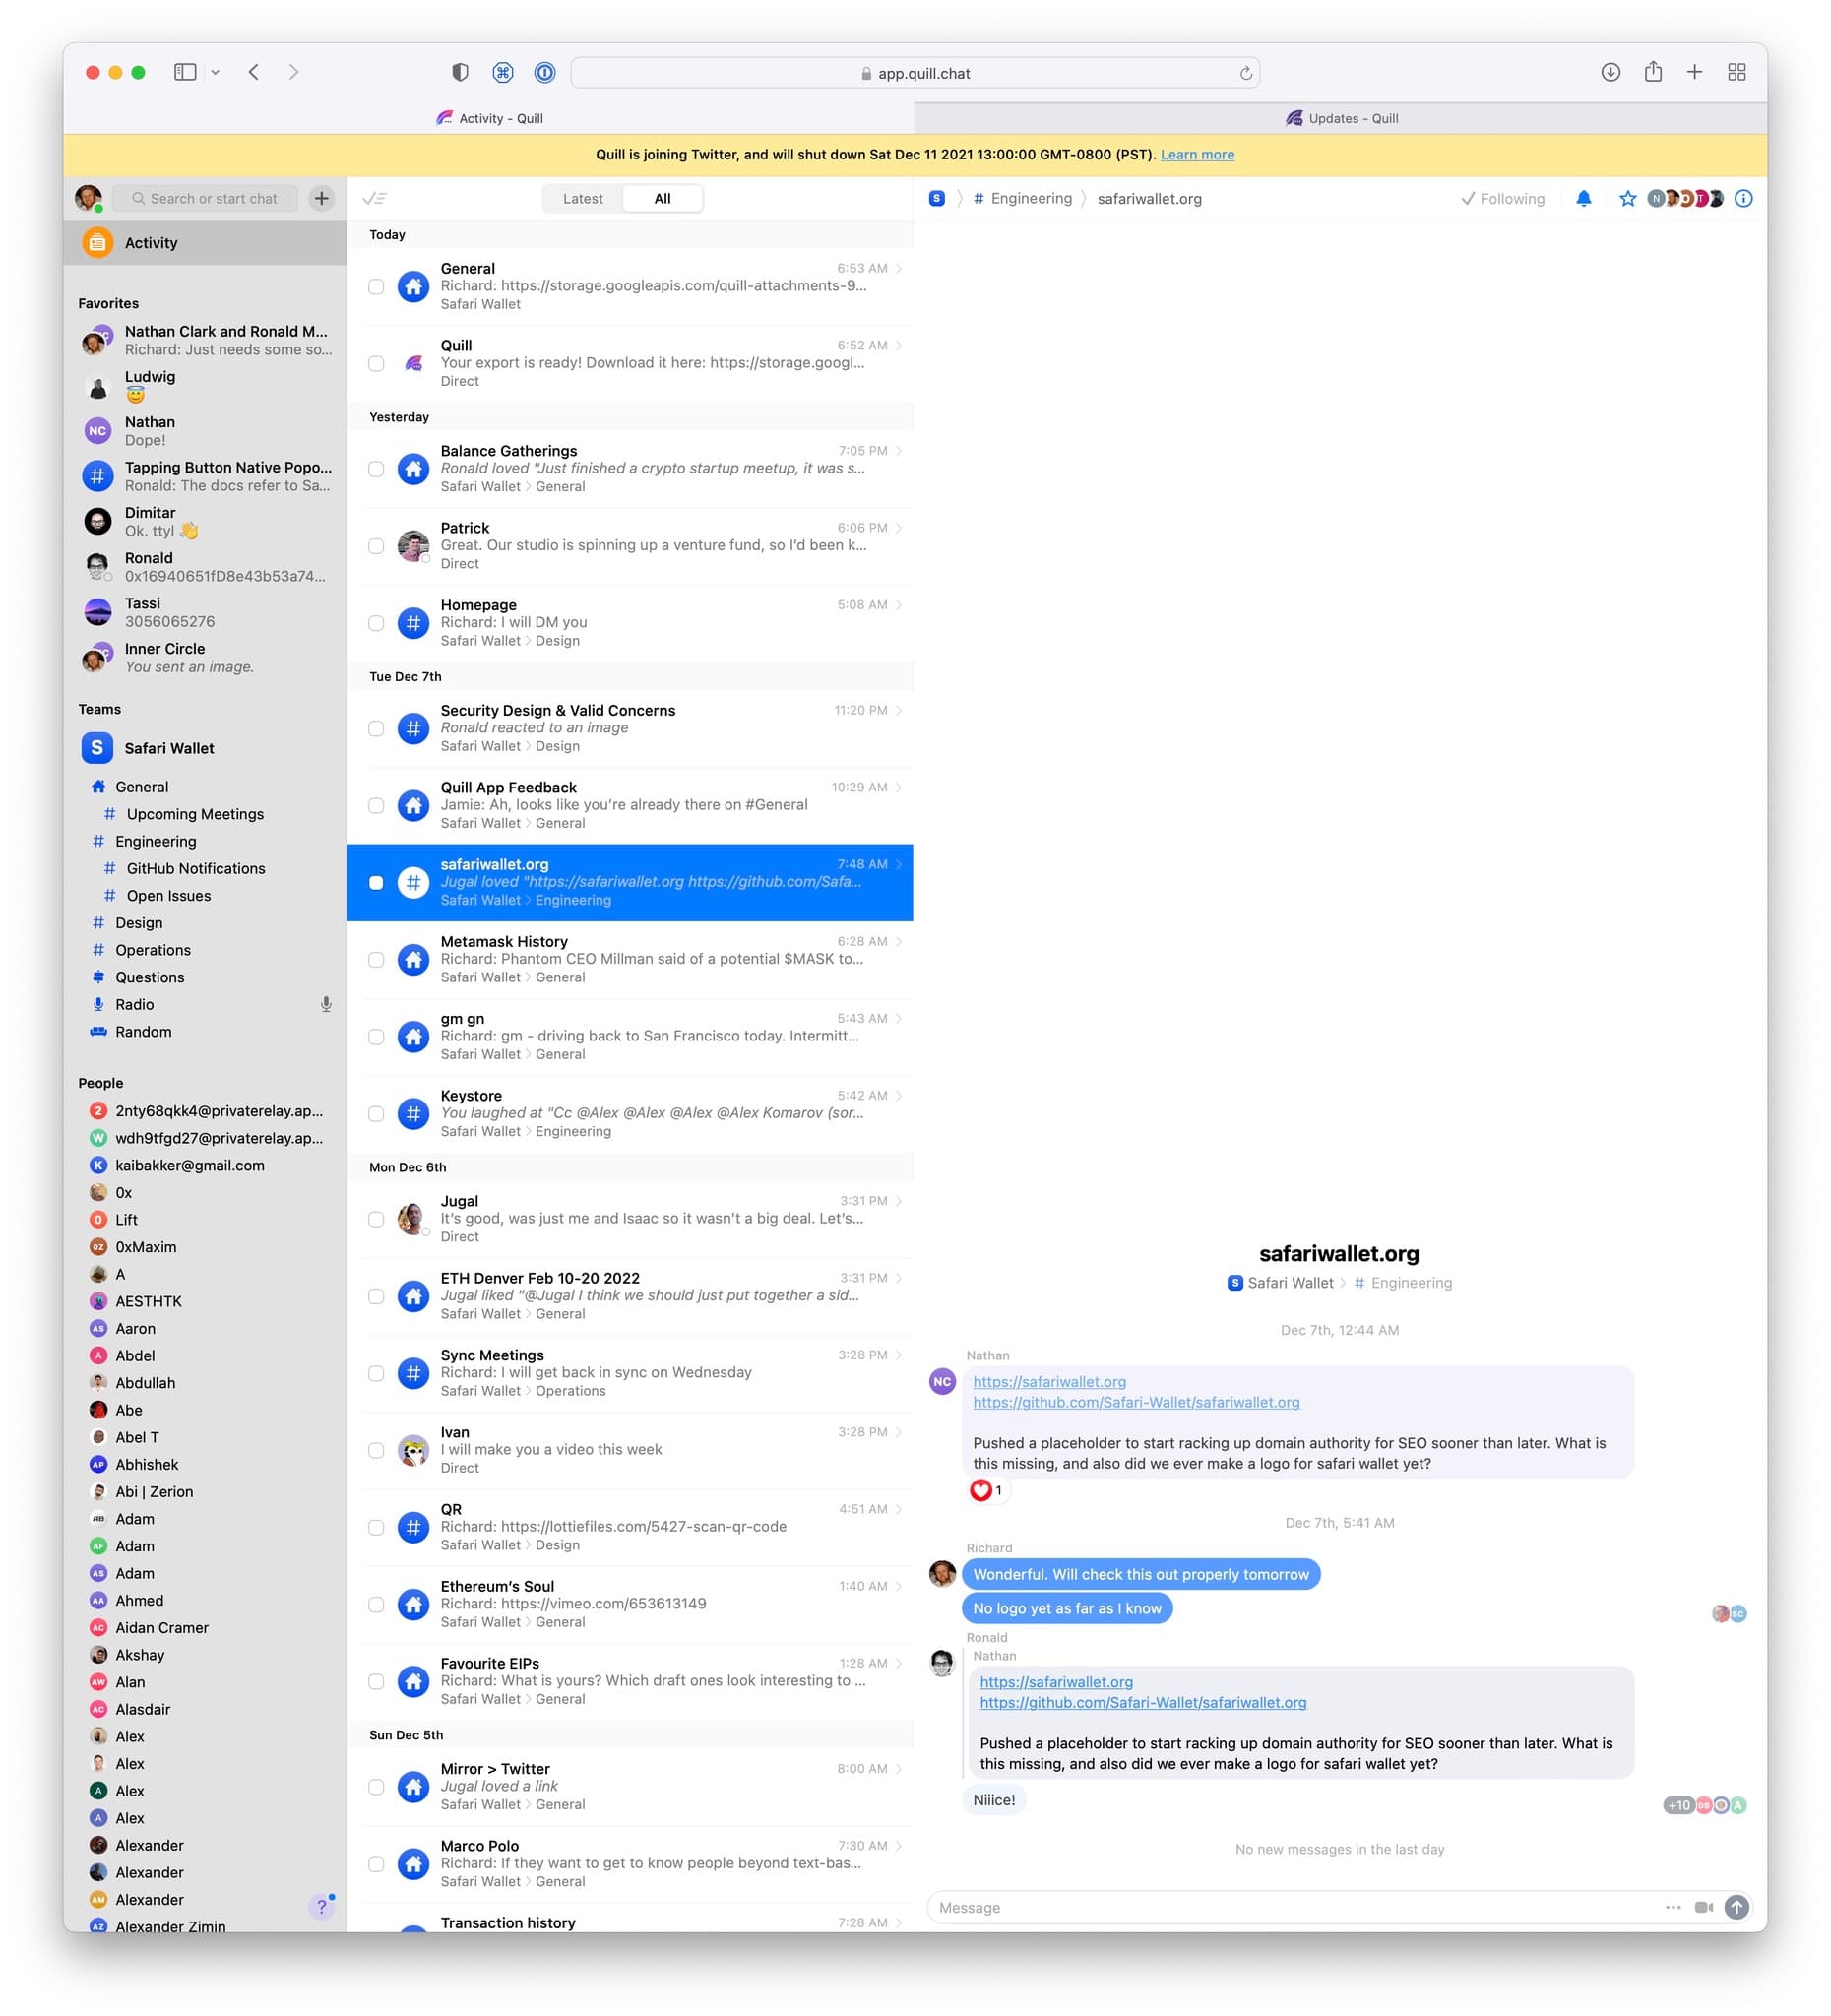The height and width of the screenshot is (2016, 1831).
Task: Open the GitHub Notifications channel
Action: pyautogui.click(x=196, y=869)
